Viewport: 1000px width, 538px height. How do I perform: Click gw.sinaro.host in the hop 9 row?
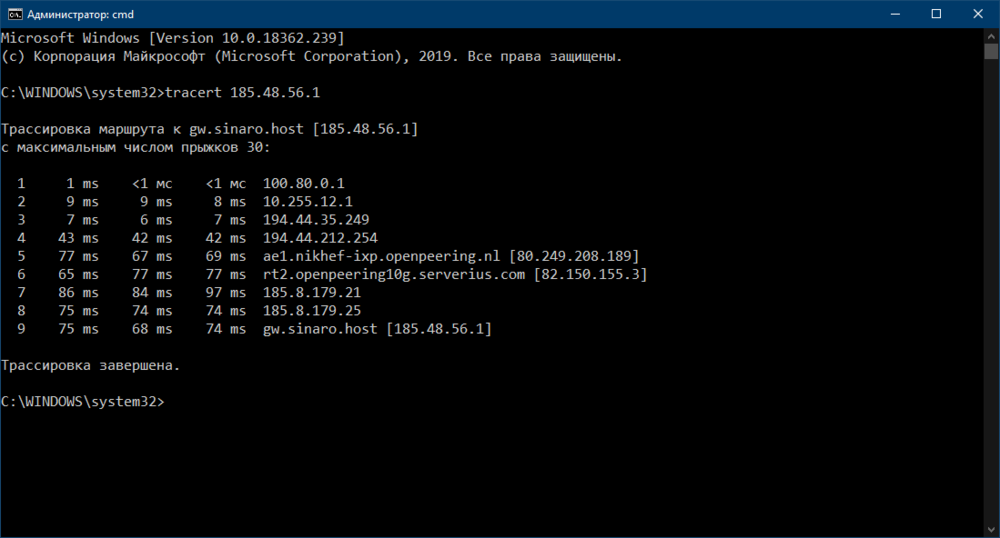click(317, 328)
